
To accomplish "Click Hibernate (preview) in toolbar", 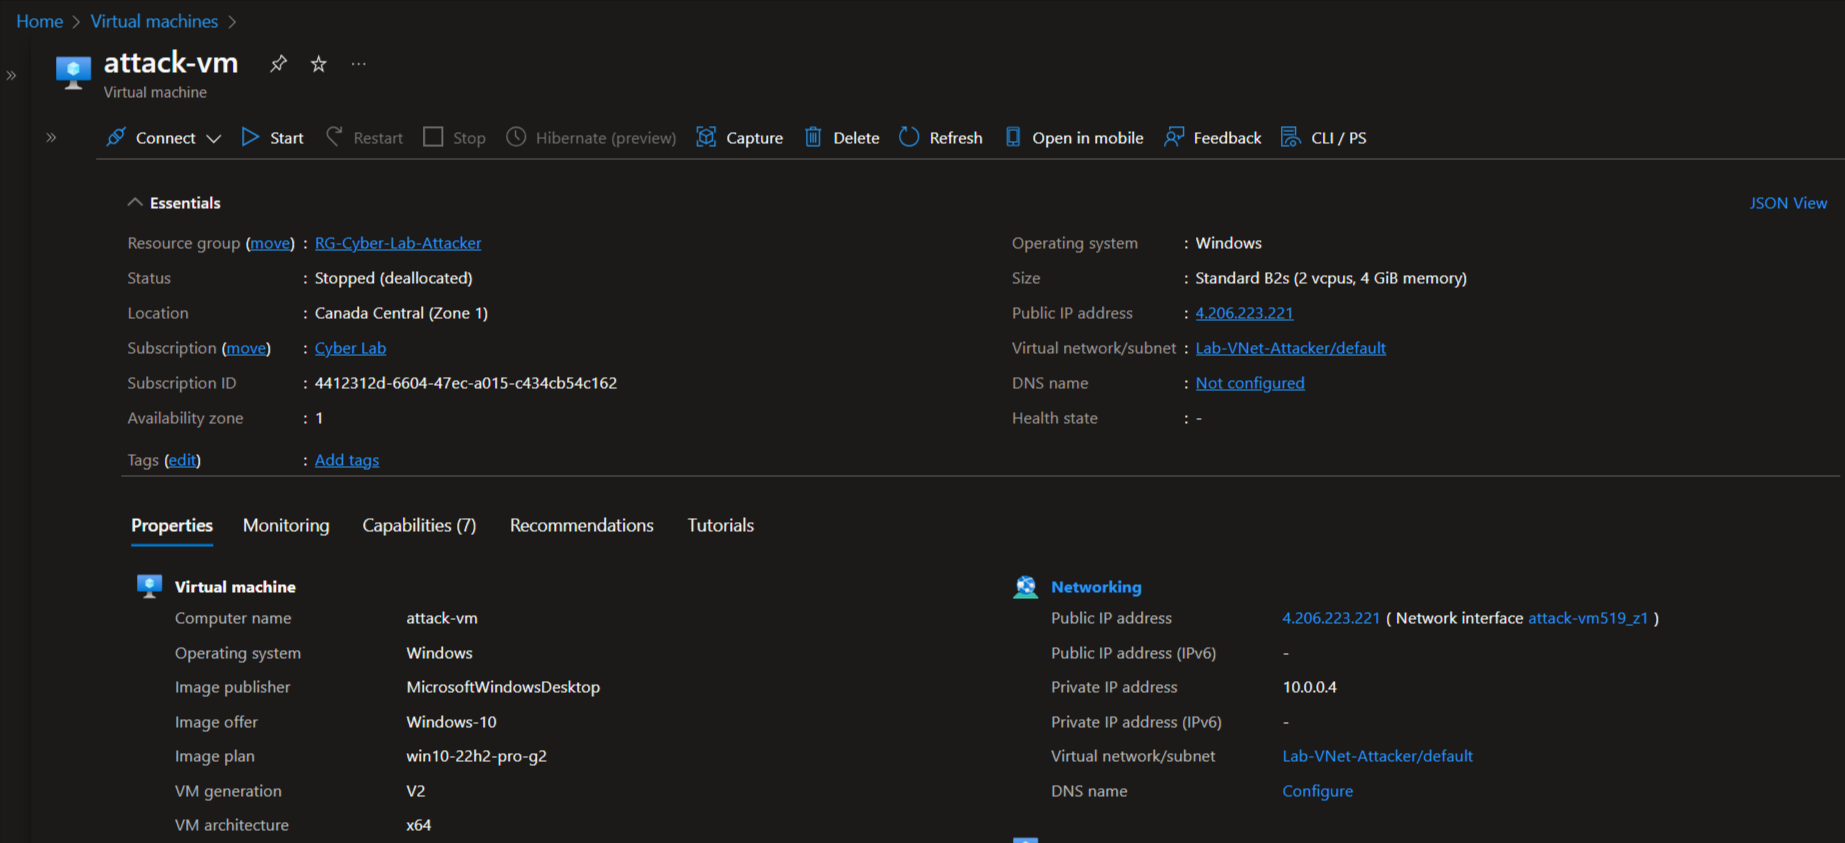I will 591,137.
